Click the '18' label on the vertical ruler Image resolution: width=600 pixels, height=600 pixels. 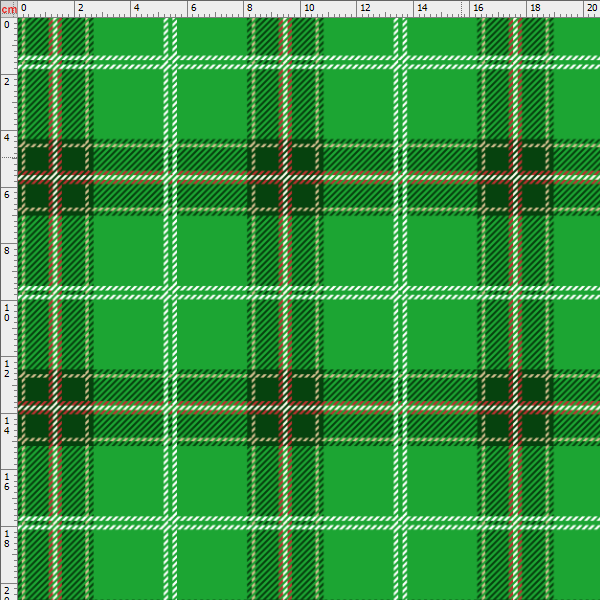[7, 538]
